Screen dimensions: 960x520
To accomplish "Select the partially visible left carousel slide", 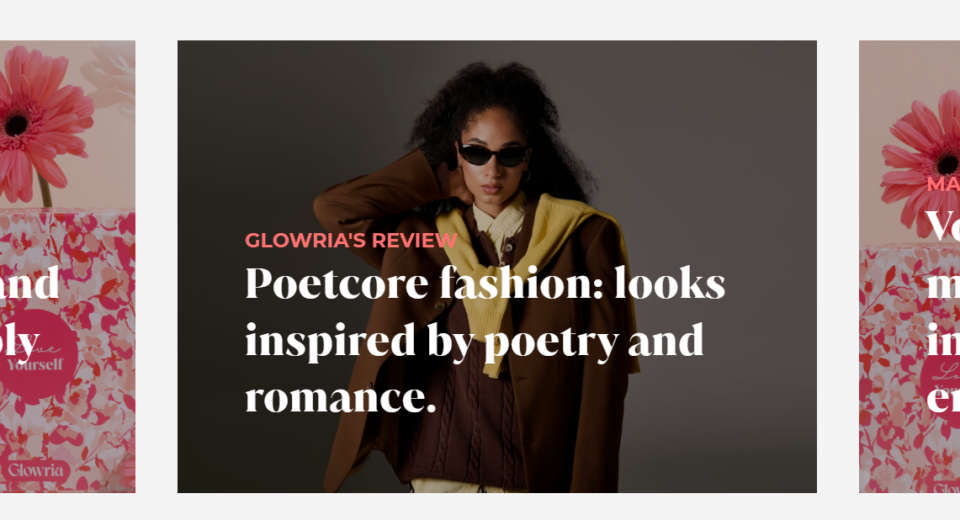I will click(x=67, y=266).
